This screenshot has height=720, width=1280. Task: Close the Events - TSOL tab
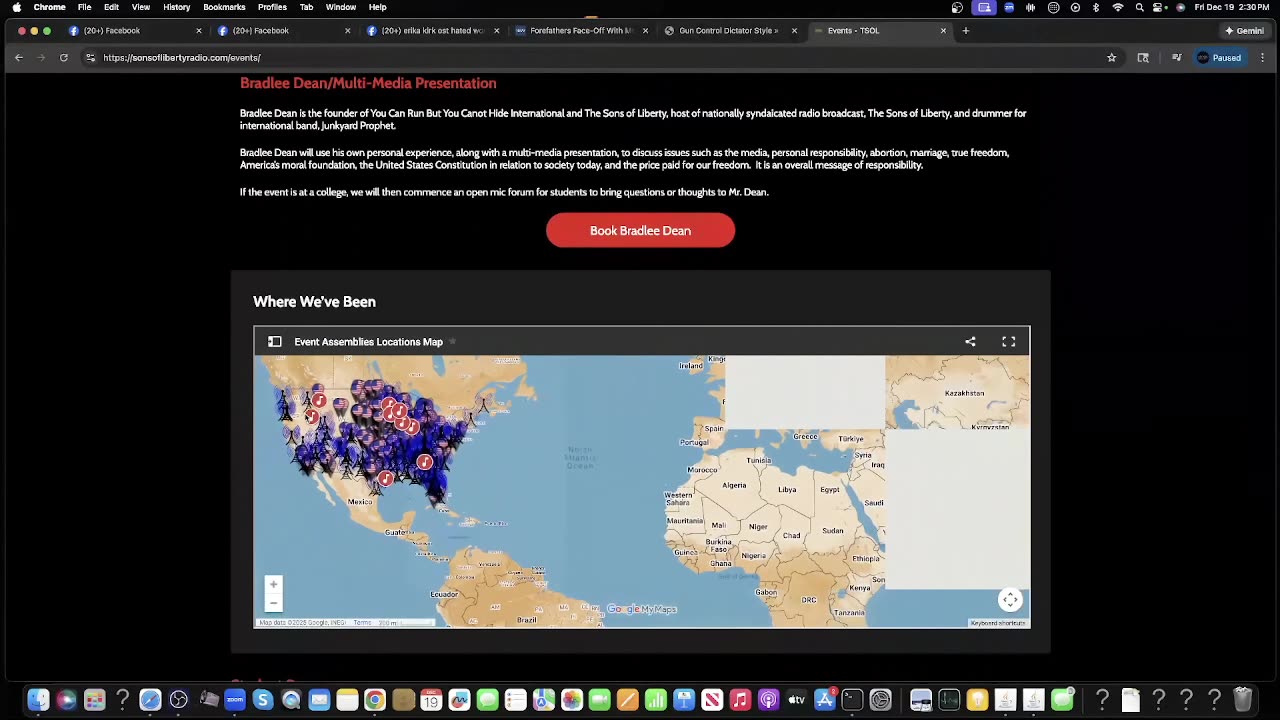[943, 31]
